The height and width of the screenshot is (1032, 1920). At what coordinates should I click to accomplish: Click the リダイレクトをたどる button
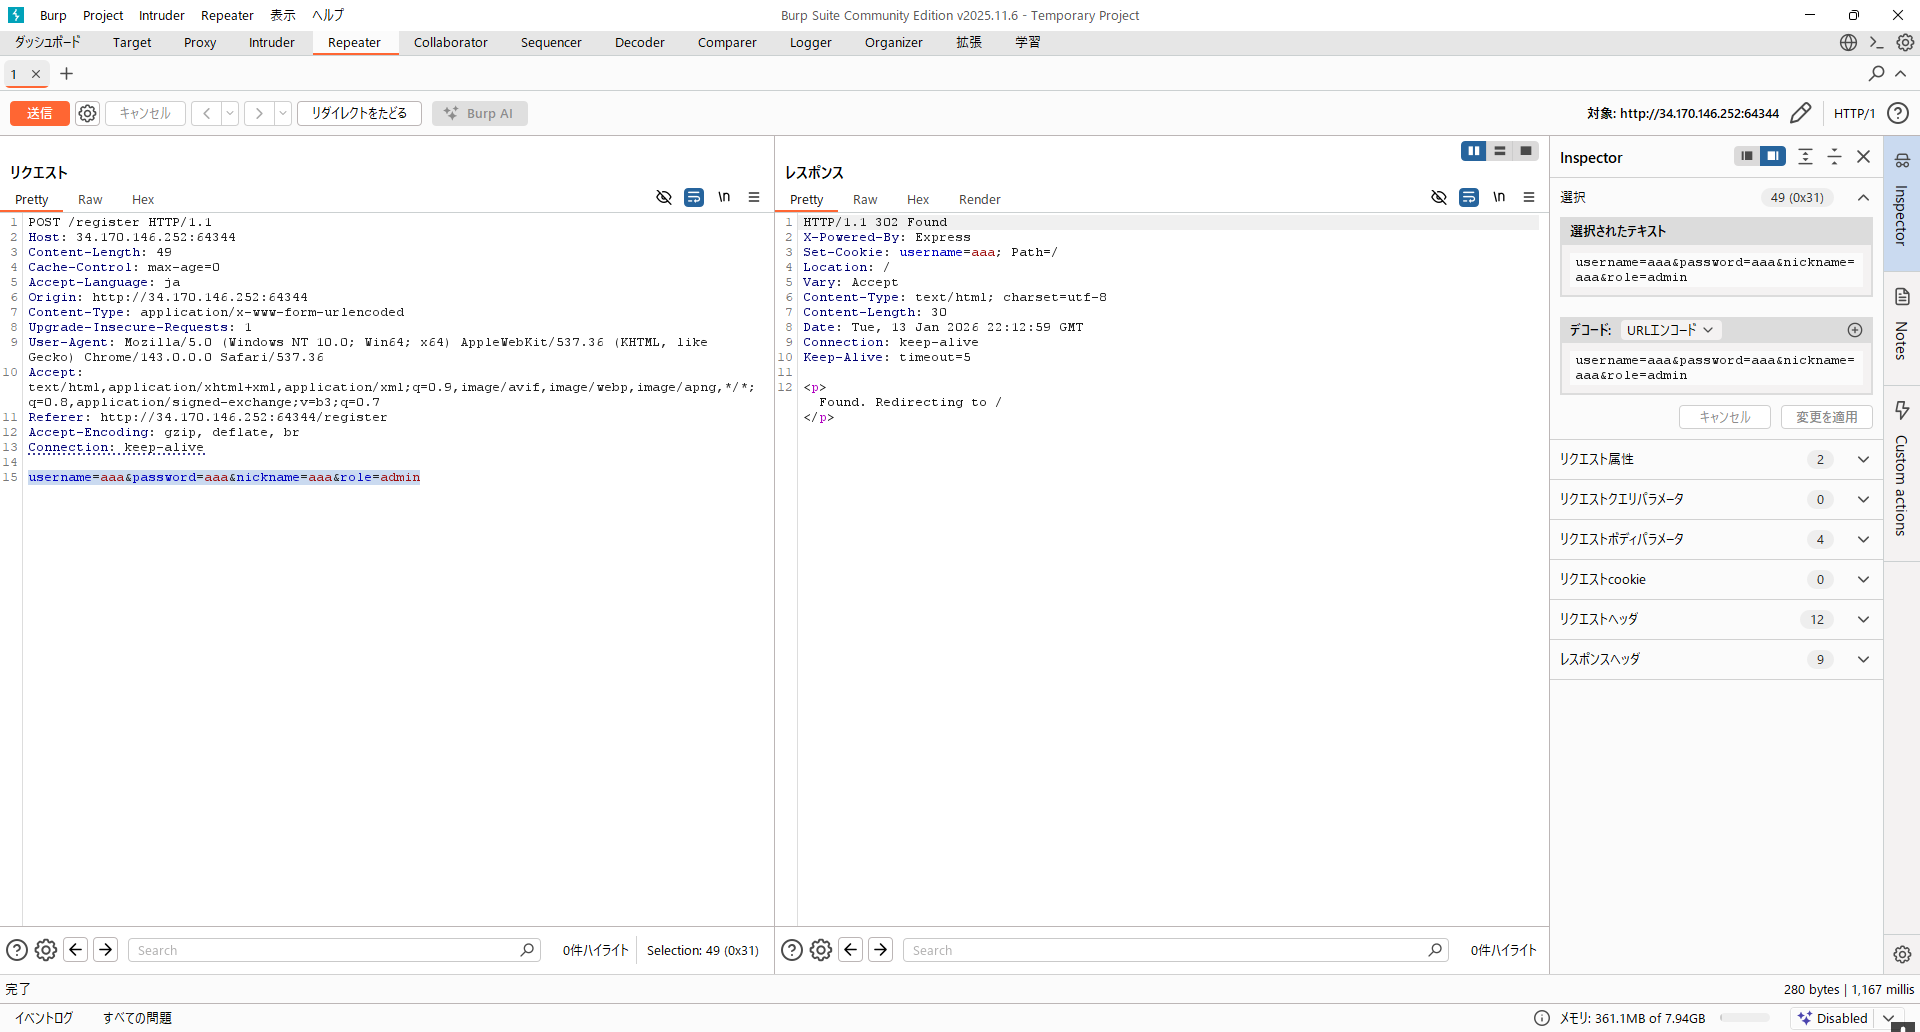pos(359,114)
